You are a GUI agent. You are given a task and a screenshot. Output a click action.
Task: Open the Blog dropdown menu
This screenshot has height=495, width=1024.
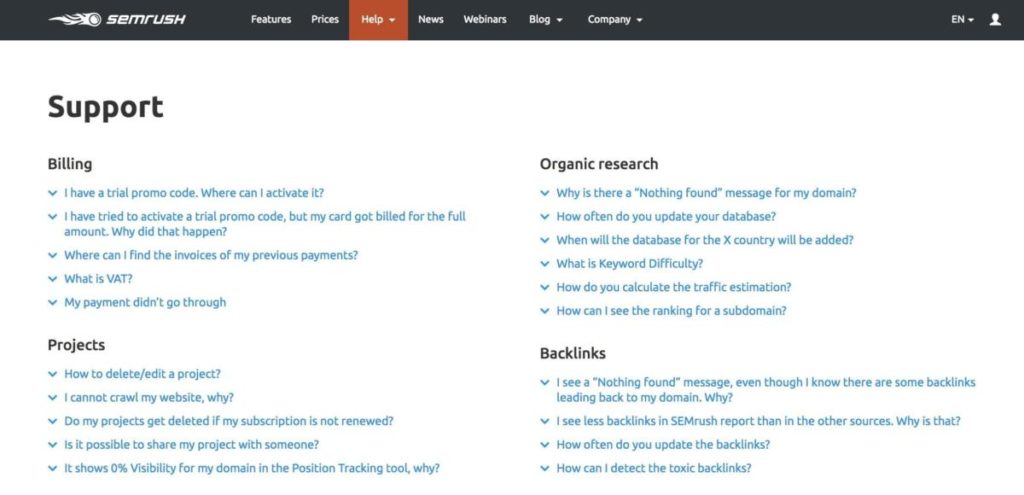click(545, 20)
